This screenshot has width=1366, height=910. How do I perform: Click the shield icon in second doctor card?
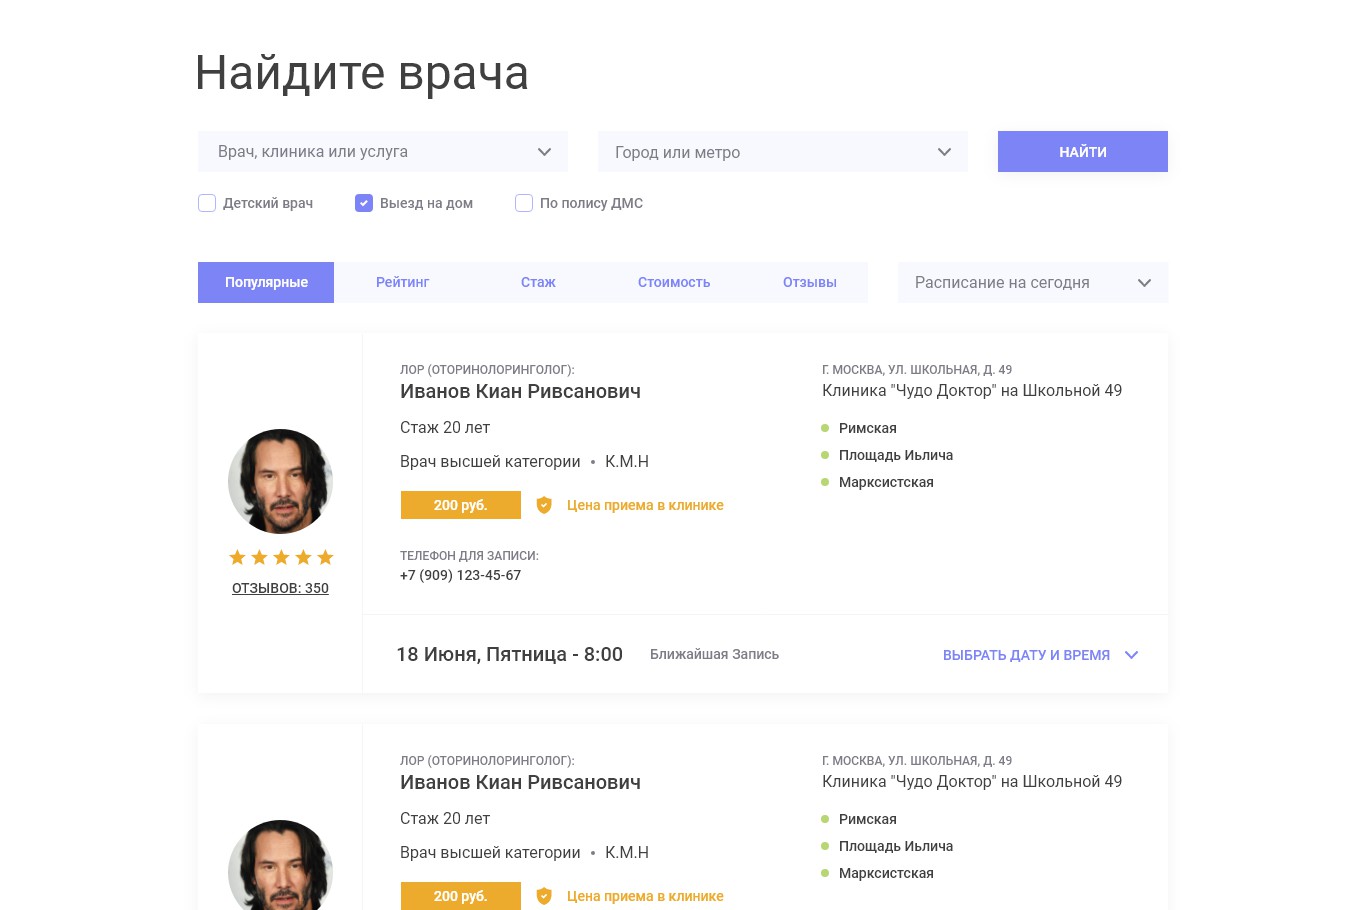(x=544, y=896)
